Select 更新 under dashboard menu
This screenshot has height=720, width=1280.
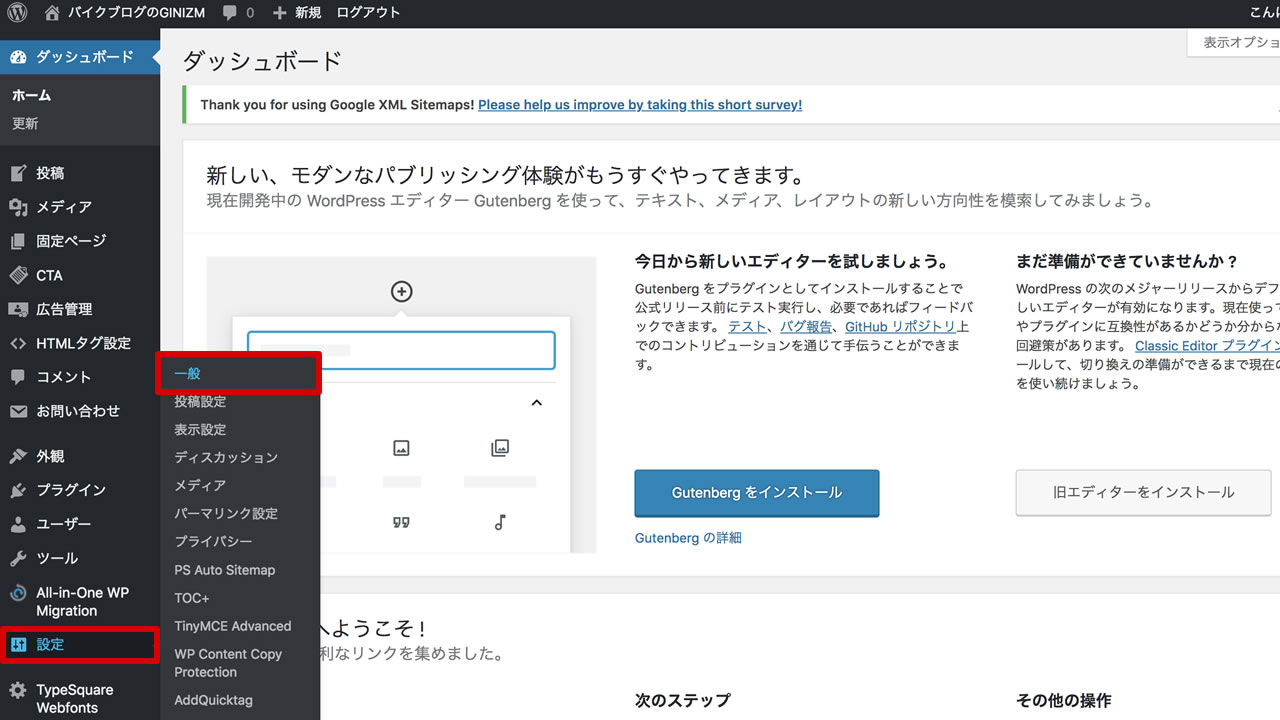[26, 124]
